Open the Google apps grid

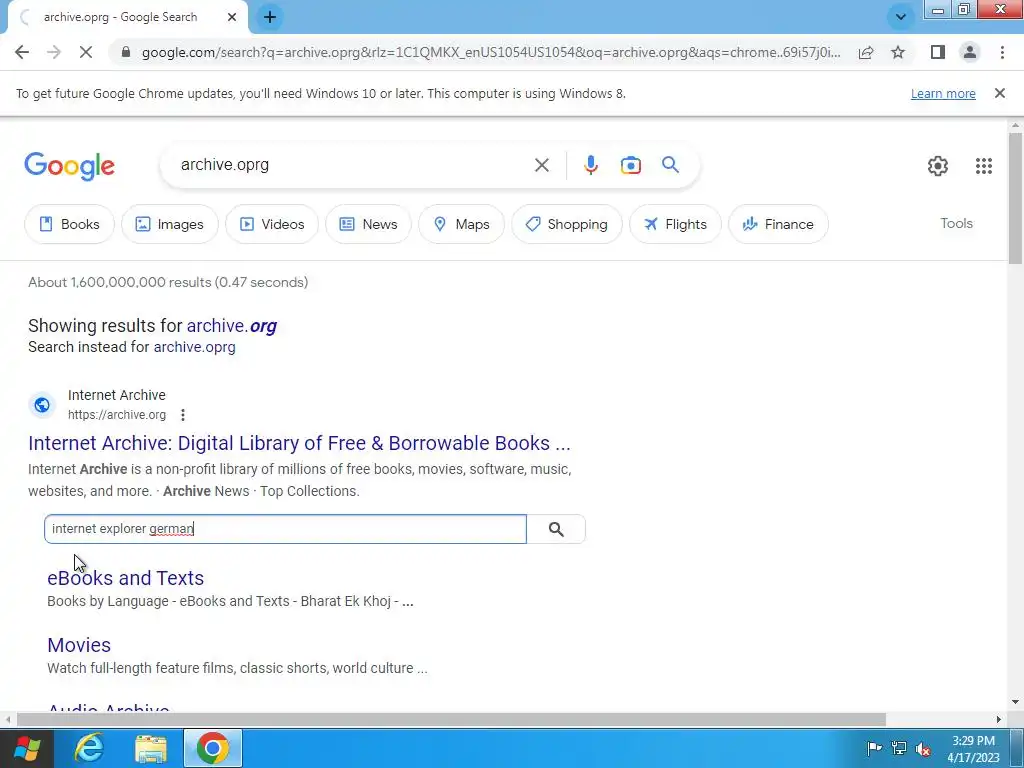984,166
